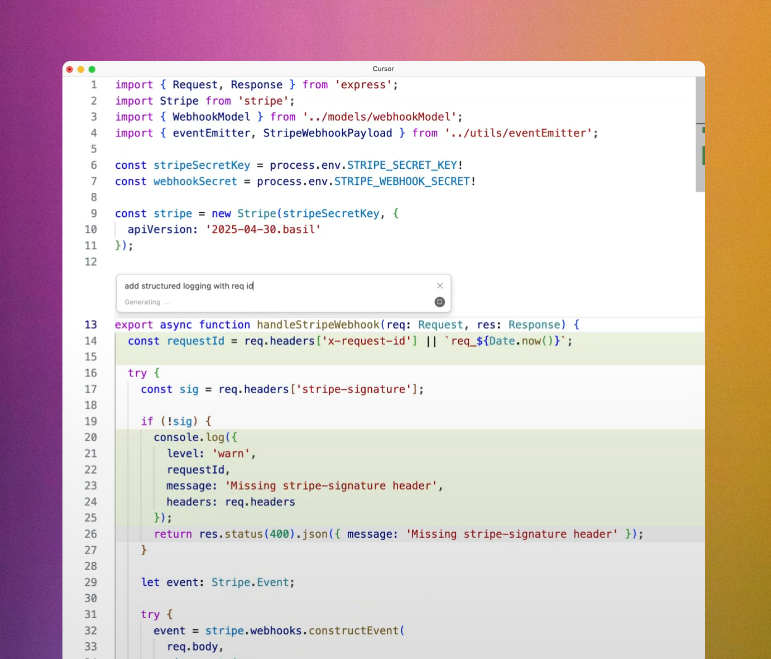Viewport: 771px width, 659px height.
Task: Click '2025-04-30.basil' apiVersion string
Action: point(263,230)
